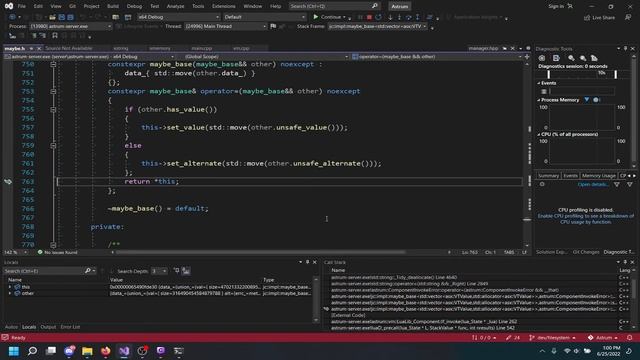Viewport: 640px width, 360px height.
Task: Click the feedback icon at top right
Action: 628,17
